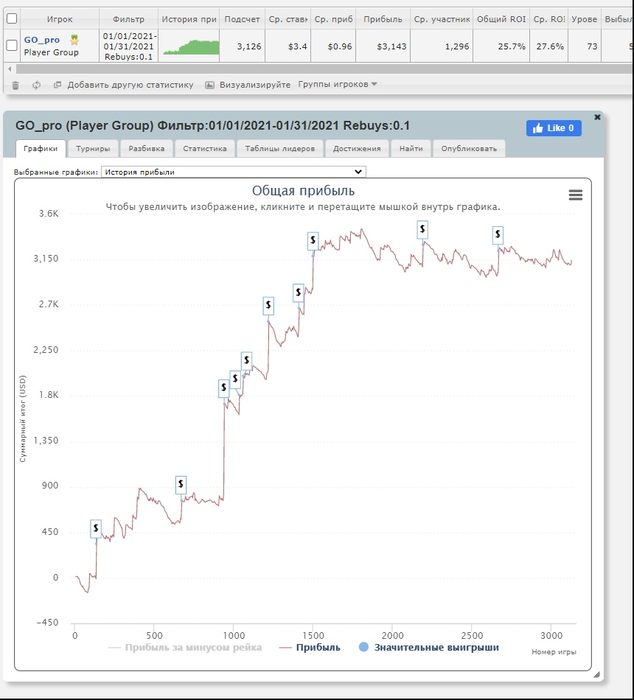Click the image icon beside Визуализируйте
This screenshot has width=634, height=700.
click(209, 84)
